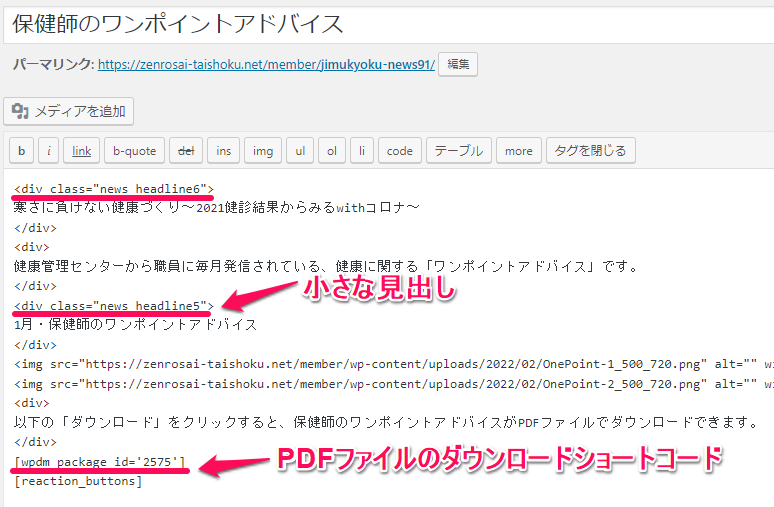The image size is (774, 507).
Task: Click the 編集 button beside the permalink
Action: (x=458, y=64)
